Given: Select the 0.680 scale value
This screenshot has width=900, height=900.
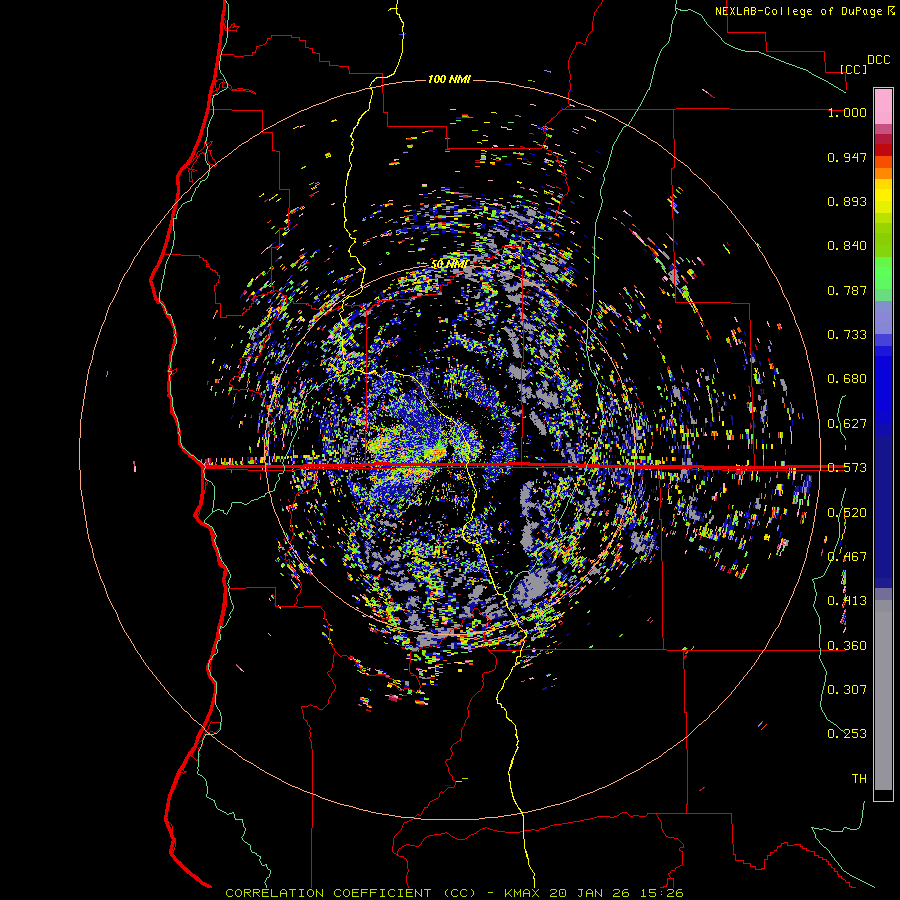Looking at the screenshot, I should click(847, 379).
